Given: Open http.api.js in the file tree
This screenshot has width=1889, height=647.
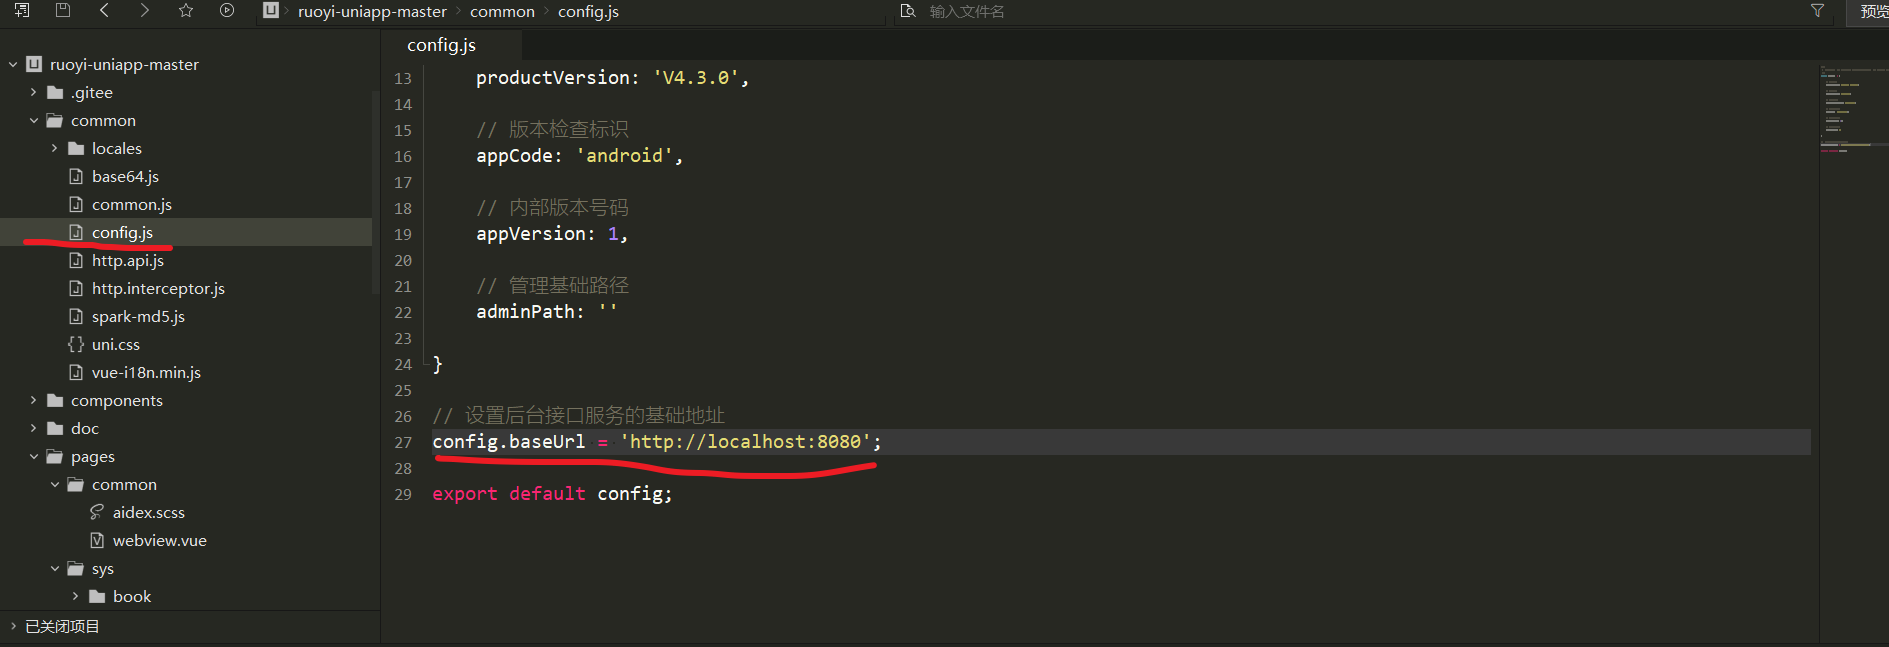Looking at the screenshot, I should pos(127,260).
